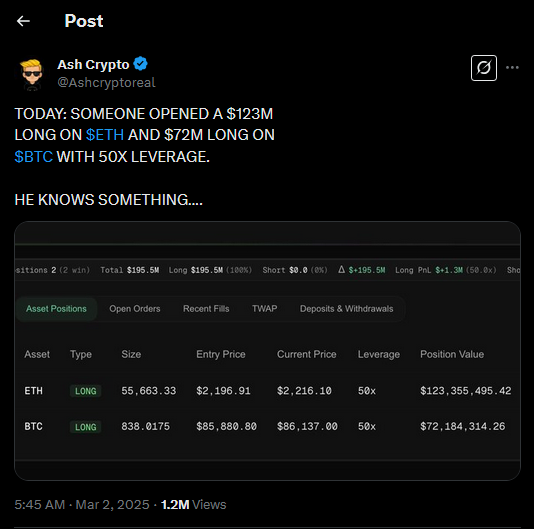Open the @Ashcryptoreal handle link
Viewport: 534px width, 529px height.
coord(106,82)
